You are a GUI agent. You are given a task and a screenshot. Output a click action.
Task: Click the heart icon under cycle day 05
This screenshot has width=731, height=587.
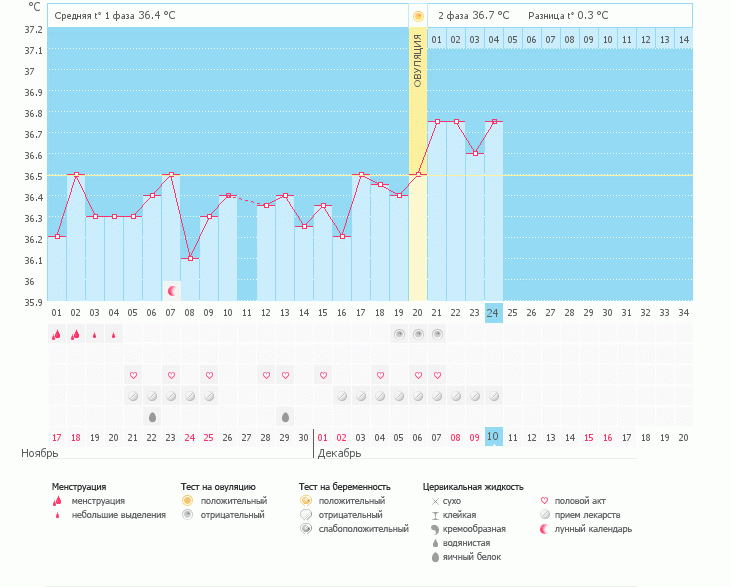tap(133, 375)
